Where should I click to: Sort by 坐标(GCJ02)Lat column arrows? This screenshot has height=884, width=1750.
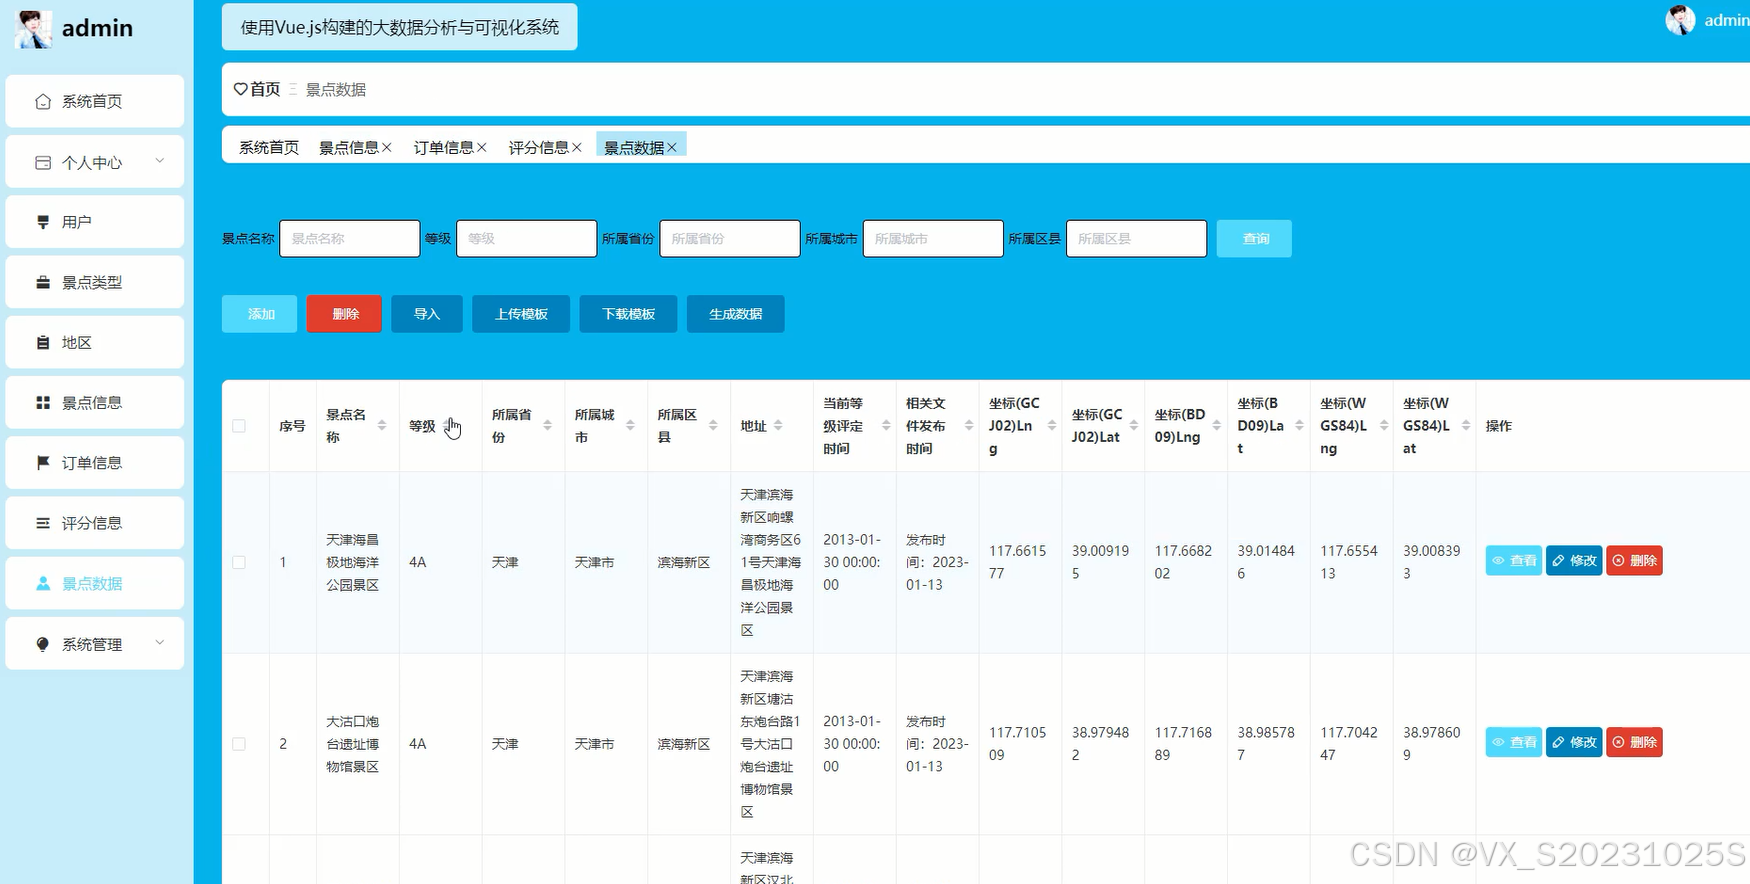coord(1134,426)
